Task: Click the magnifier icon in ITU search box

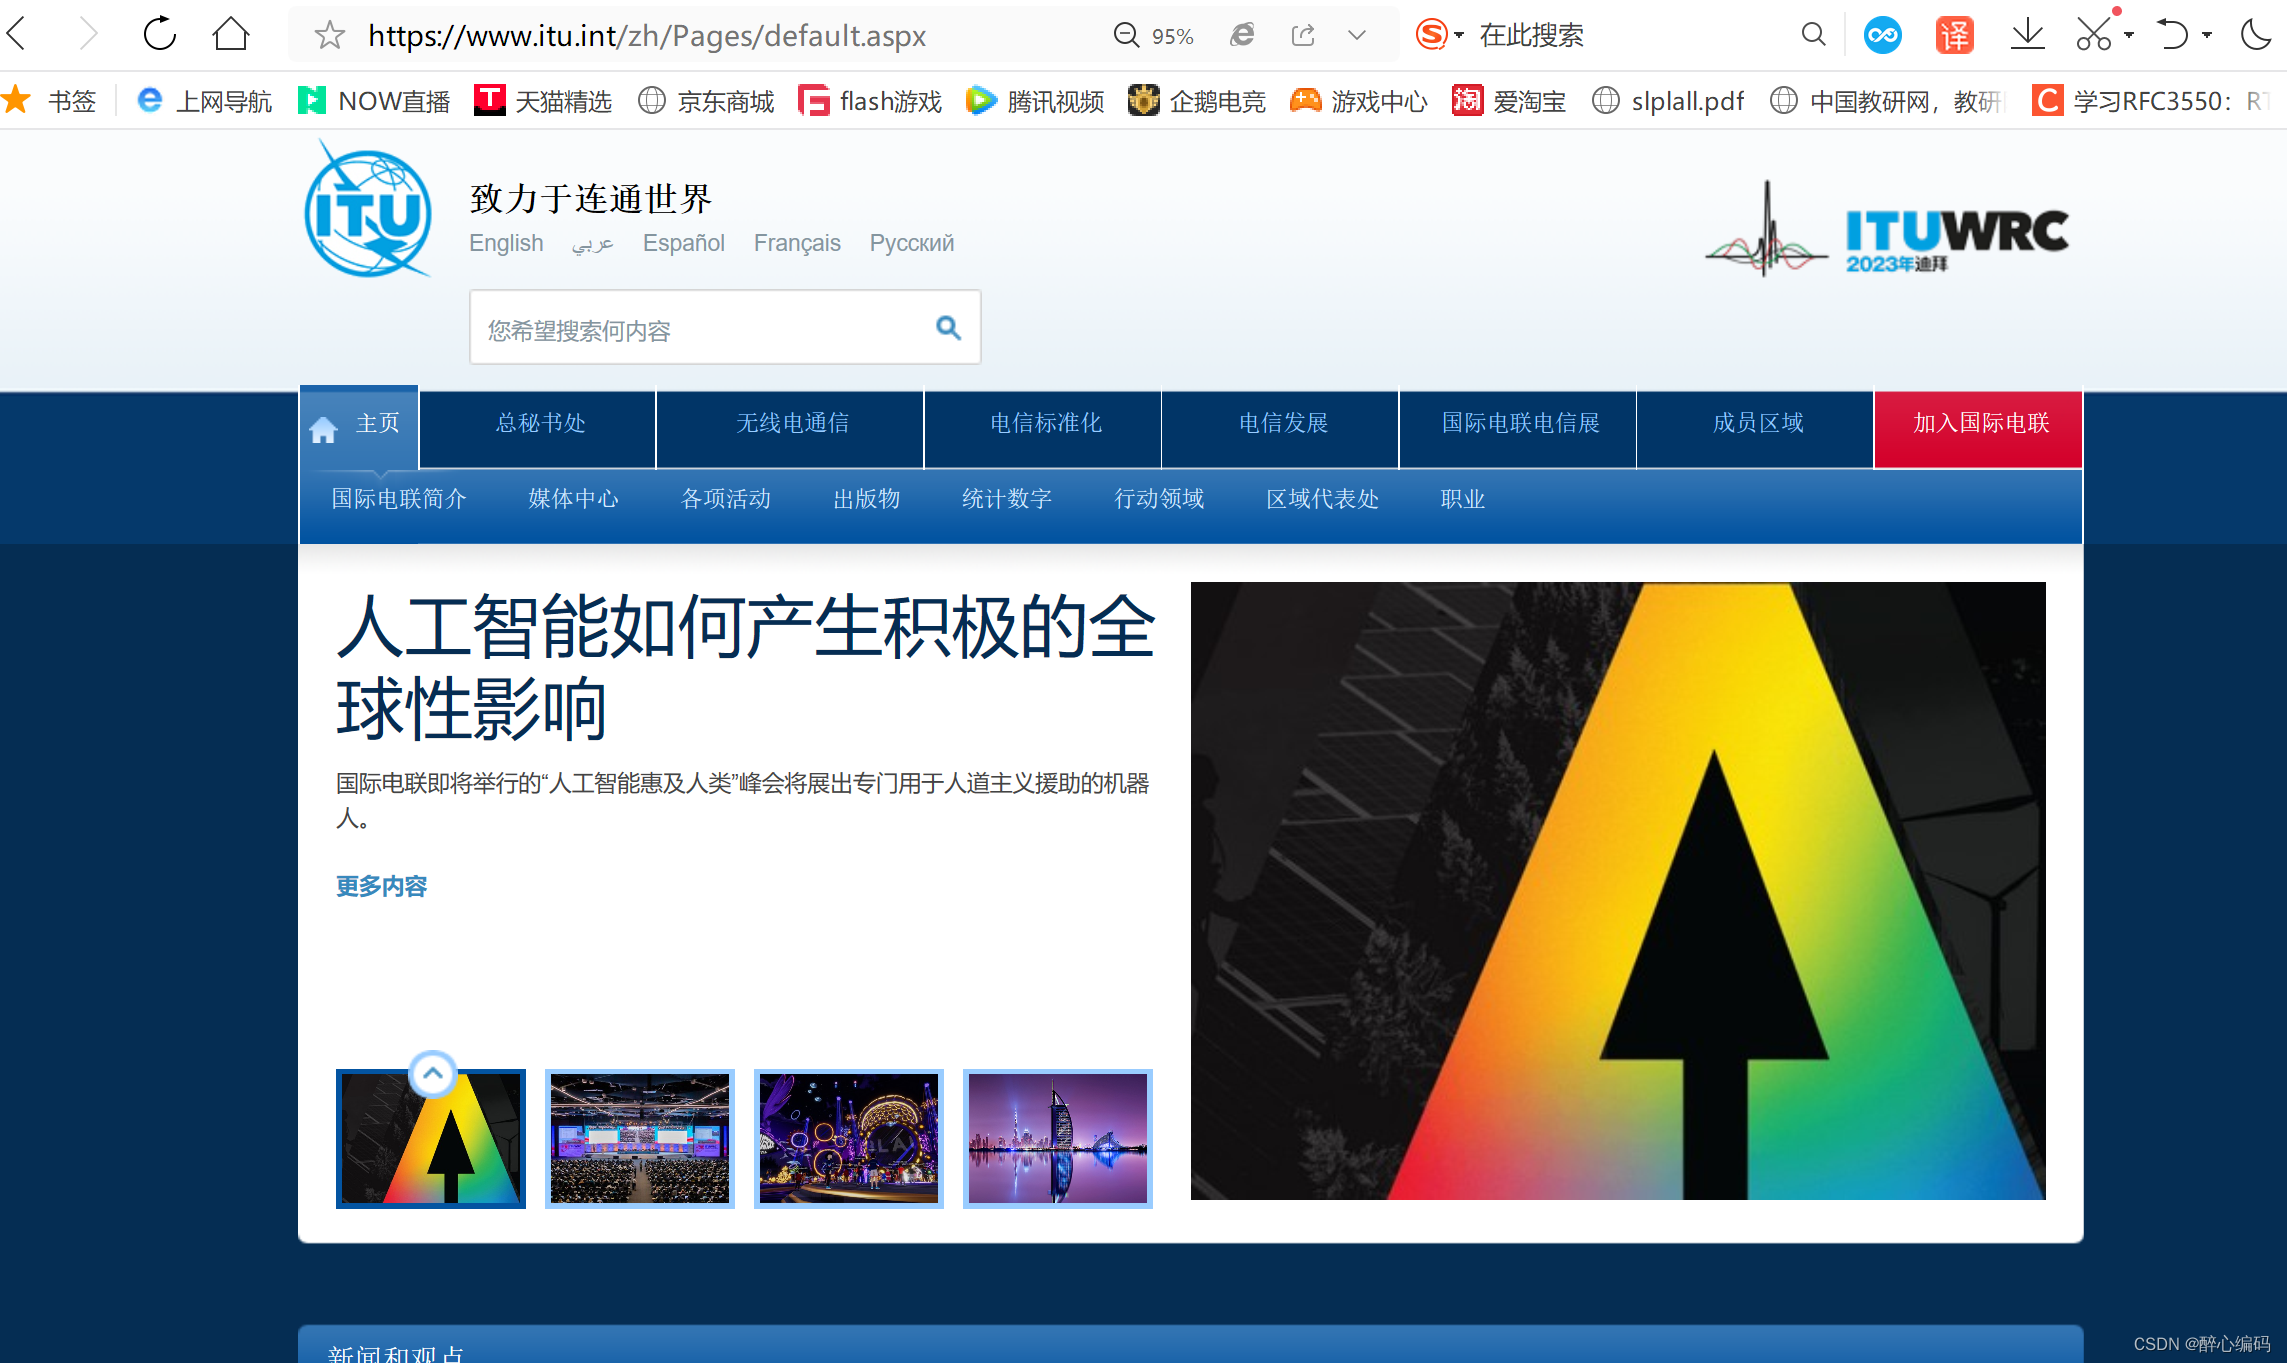Action: tap(948, 327)
